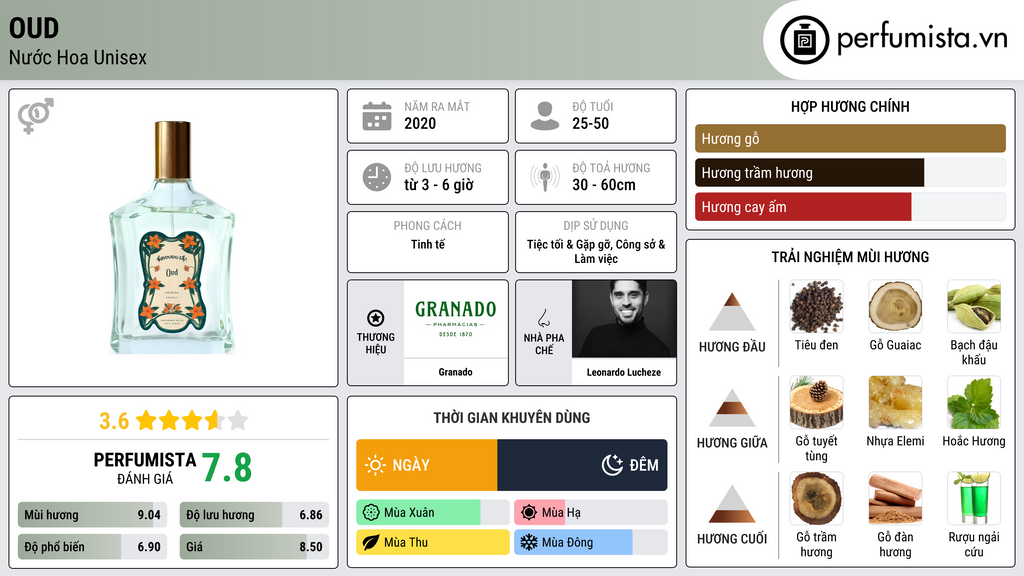Click the clock icon beside Độ lưu hương

click(x=377, y=177)
